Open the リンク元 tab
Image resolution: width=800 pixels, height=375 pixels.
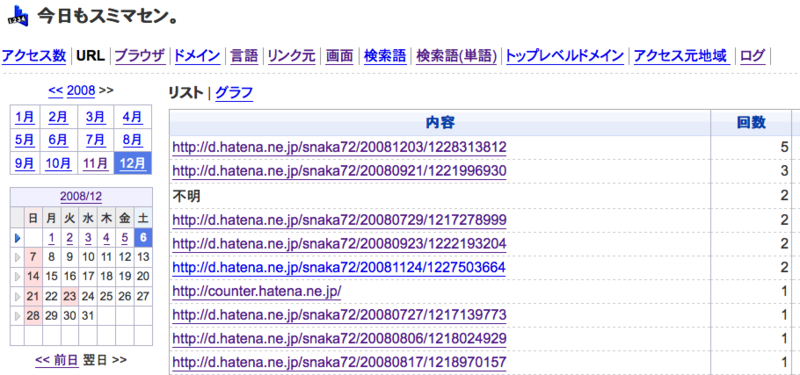(291, 56)
